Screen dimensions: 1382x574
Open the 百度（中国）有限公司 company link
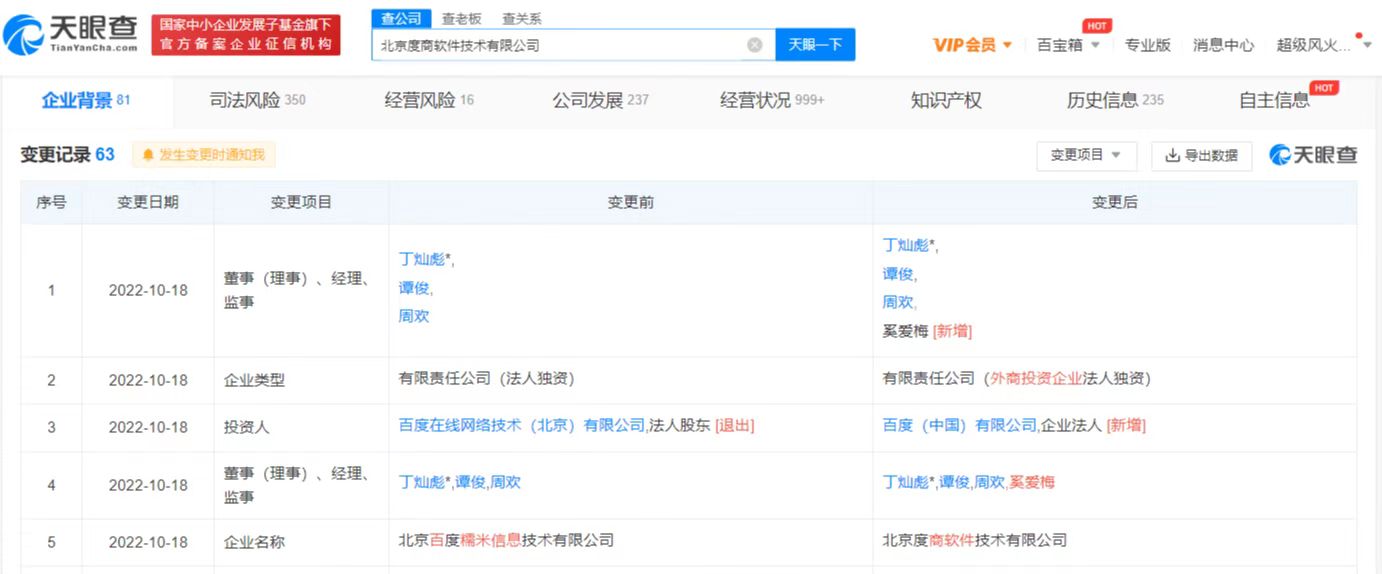(x=959, y=425)
